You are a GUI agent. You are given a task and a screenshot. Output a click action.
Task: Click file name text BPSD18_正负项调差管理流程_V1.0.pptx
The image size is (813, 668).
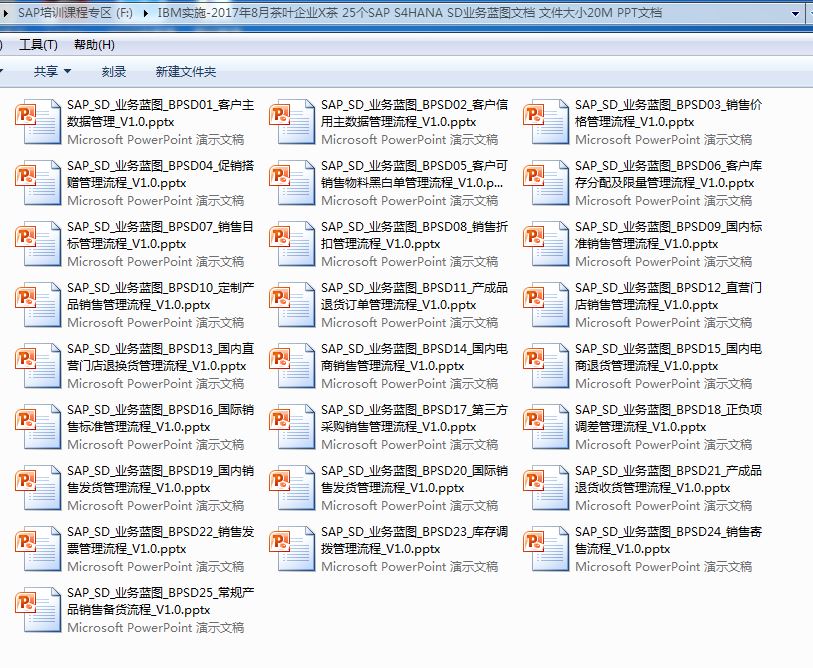pyautogui.click(x=668, y=418)
